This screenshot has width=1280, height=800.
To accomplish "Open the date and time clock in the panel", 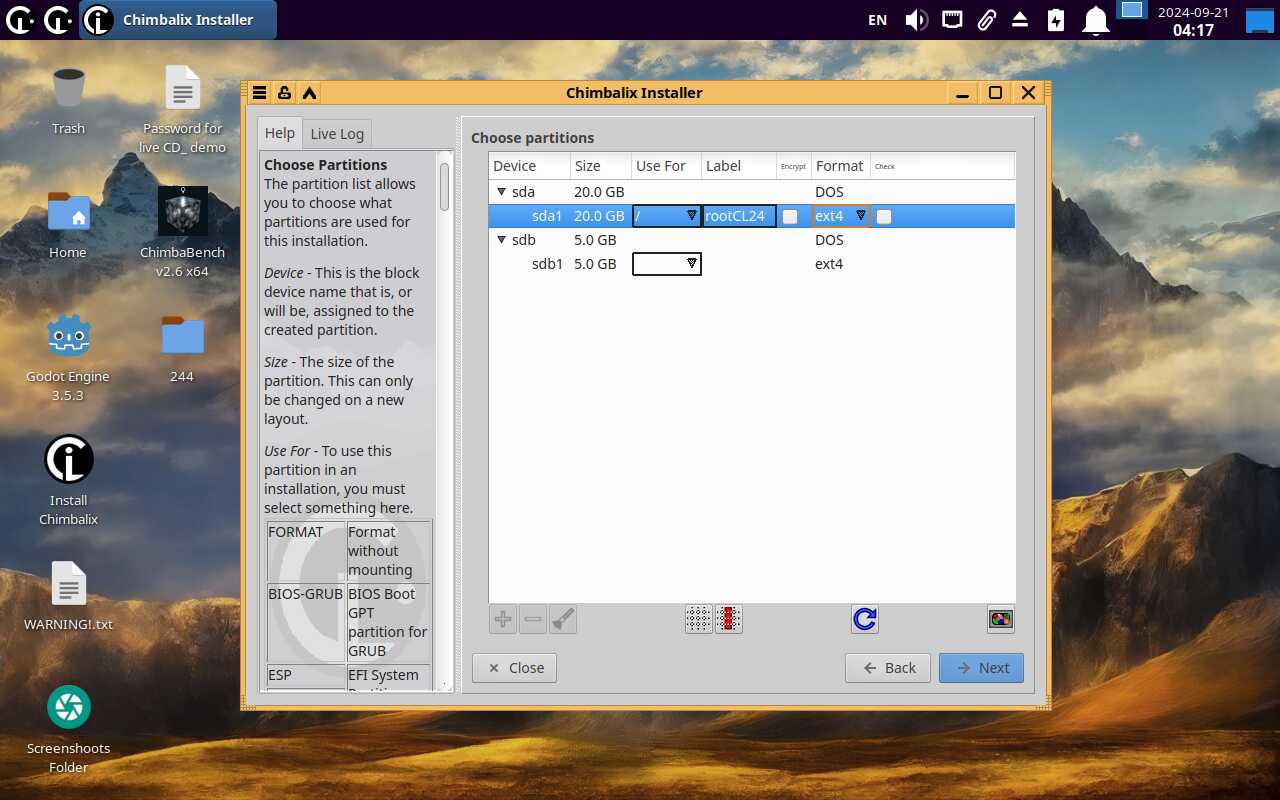I will [x=1193, y=21].
